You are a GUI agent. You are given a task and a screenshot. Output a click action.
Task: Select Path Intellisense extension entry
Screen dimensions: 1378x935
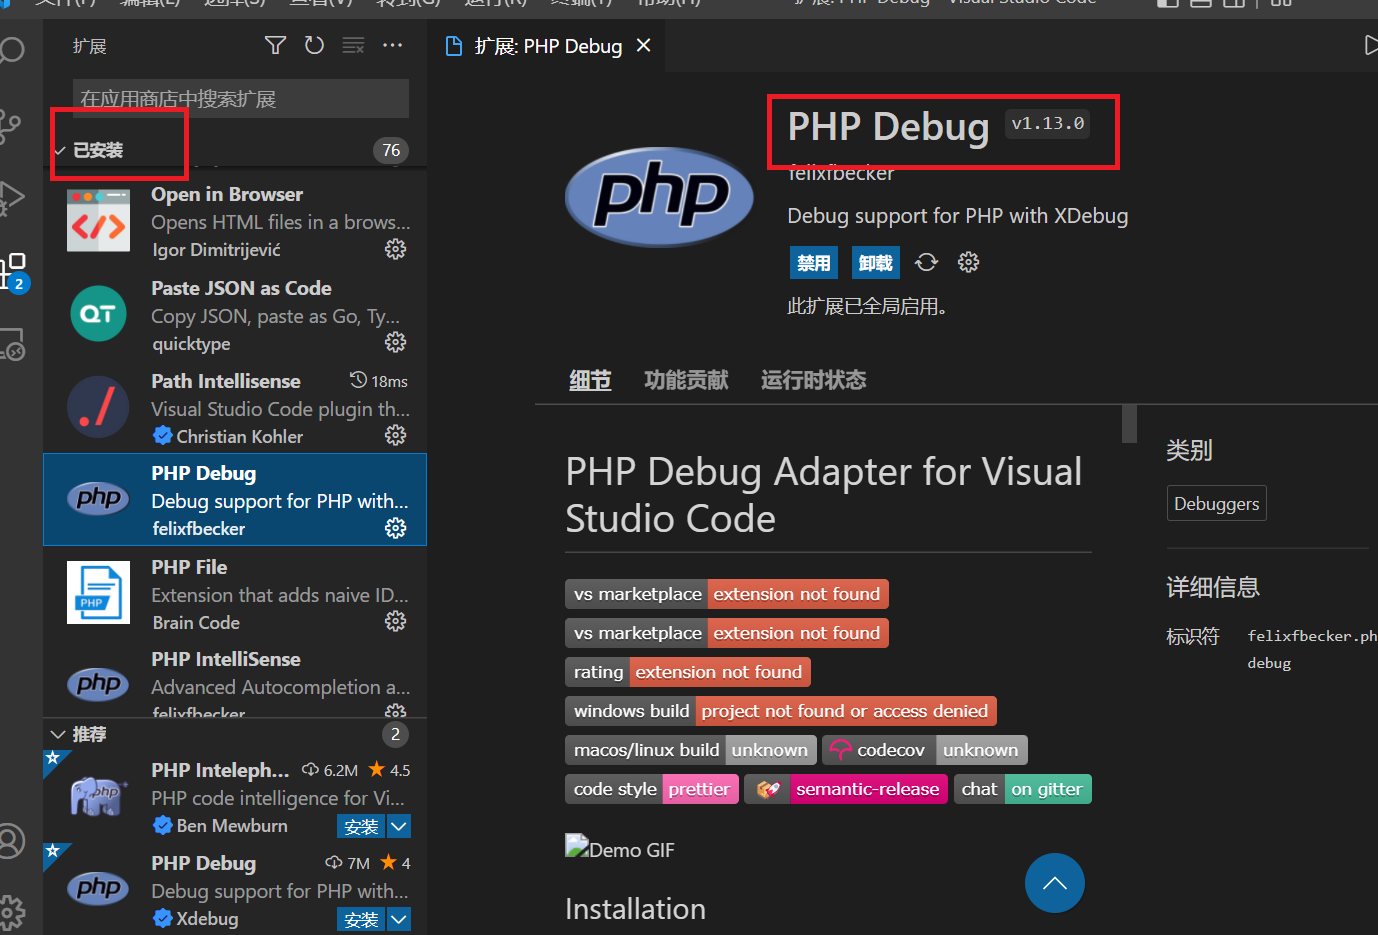235,407
